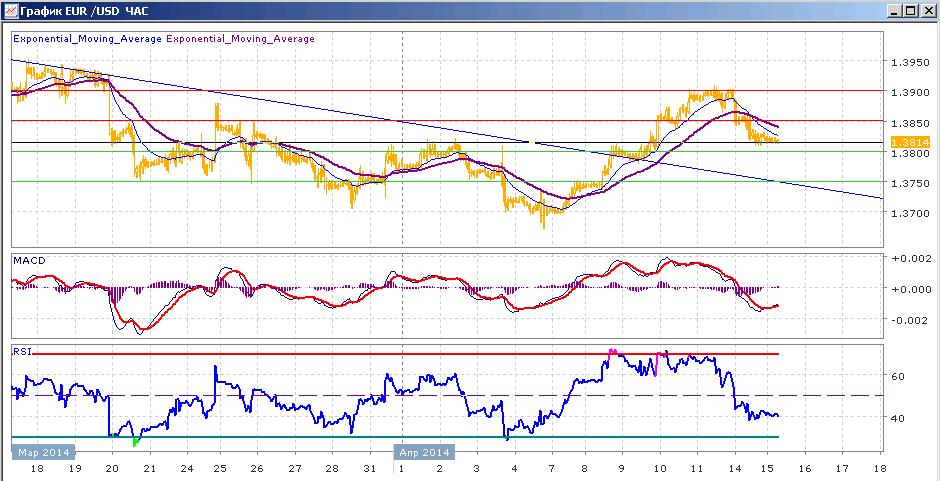Maximize the График EUR/USD window

(911, 11)
